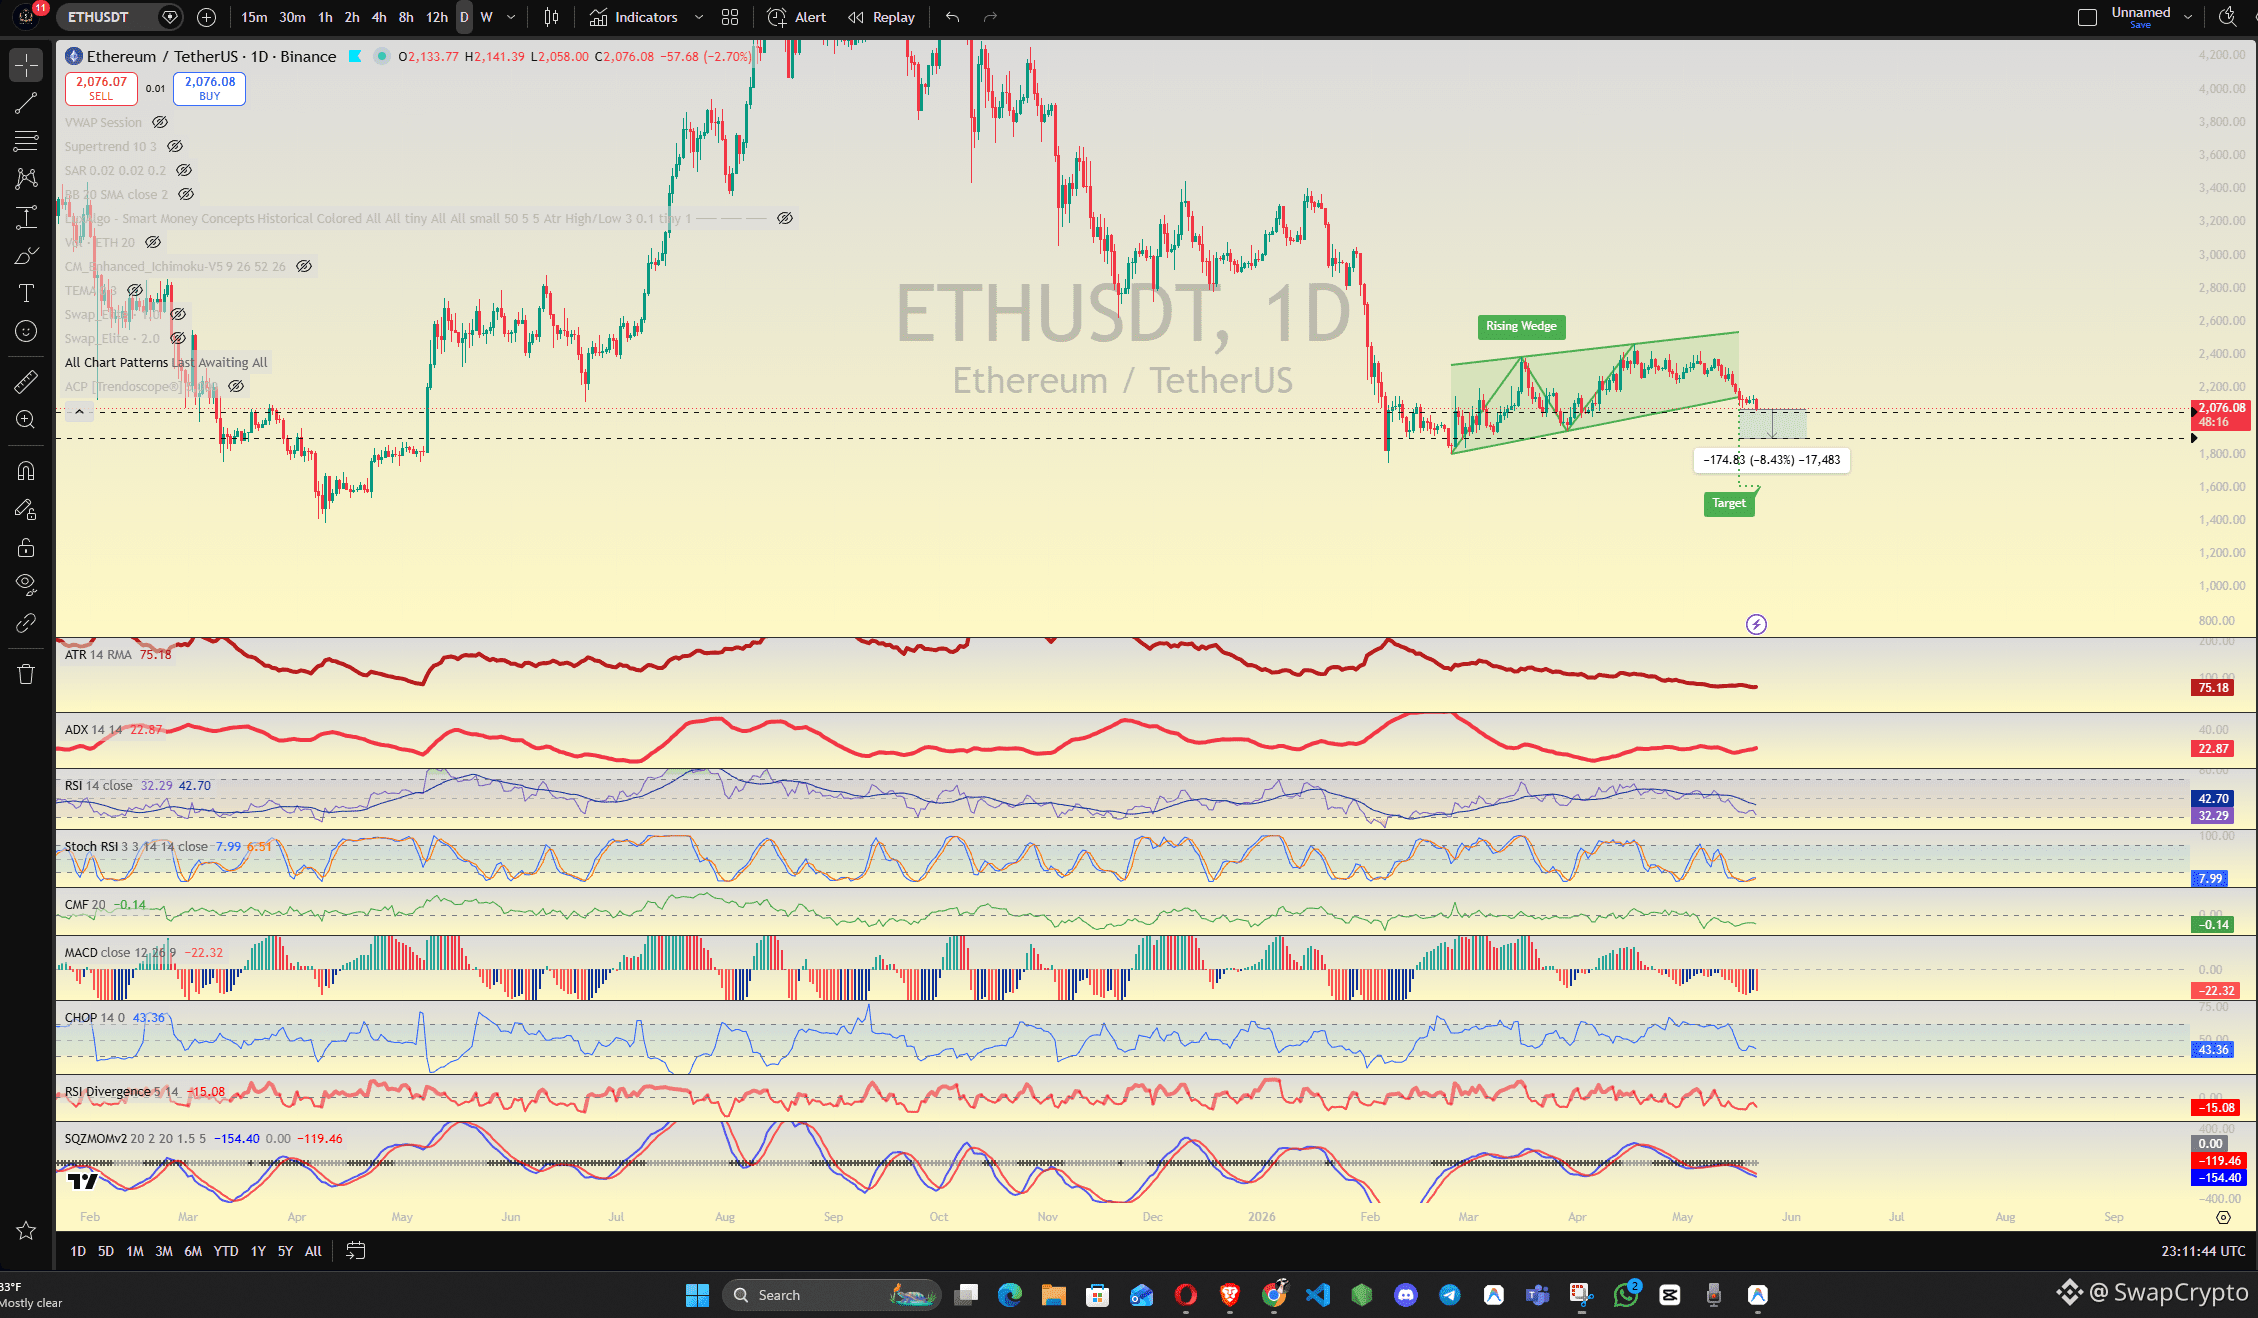Image resolution: width=2258 pixels, height=1318 pixels.
Task: Hide all drawings with the eye tool
Action: 26,585
